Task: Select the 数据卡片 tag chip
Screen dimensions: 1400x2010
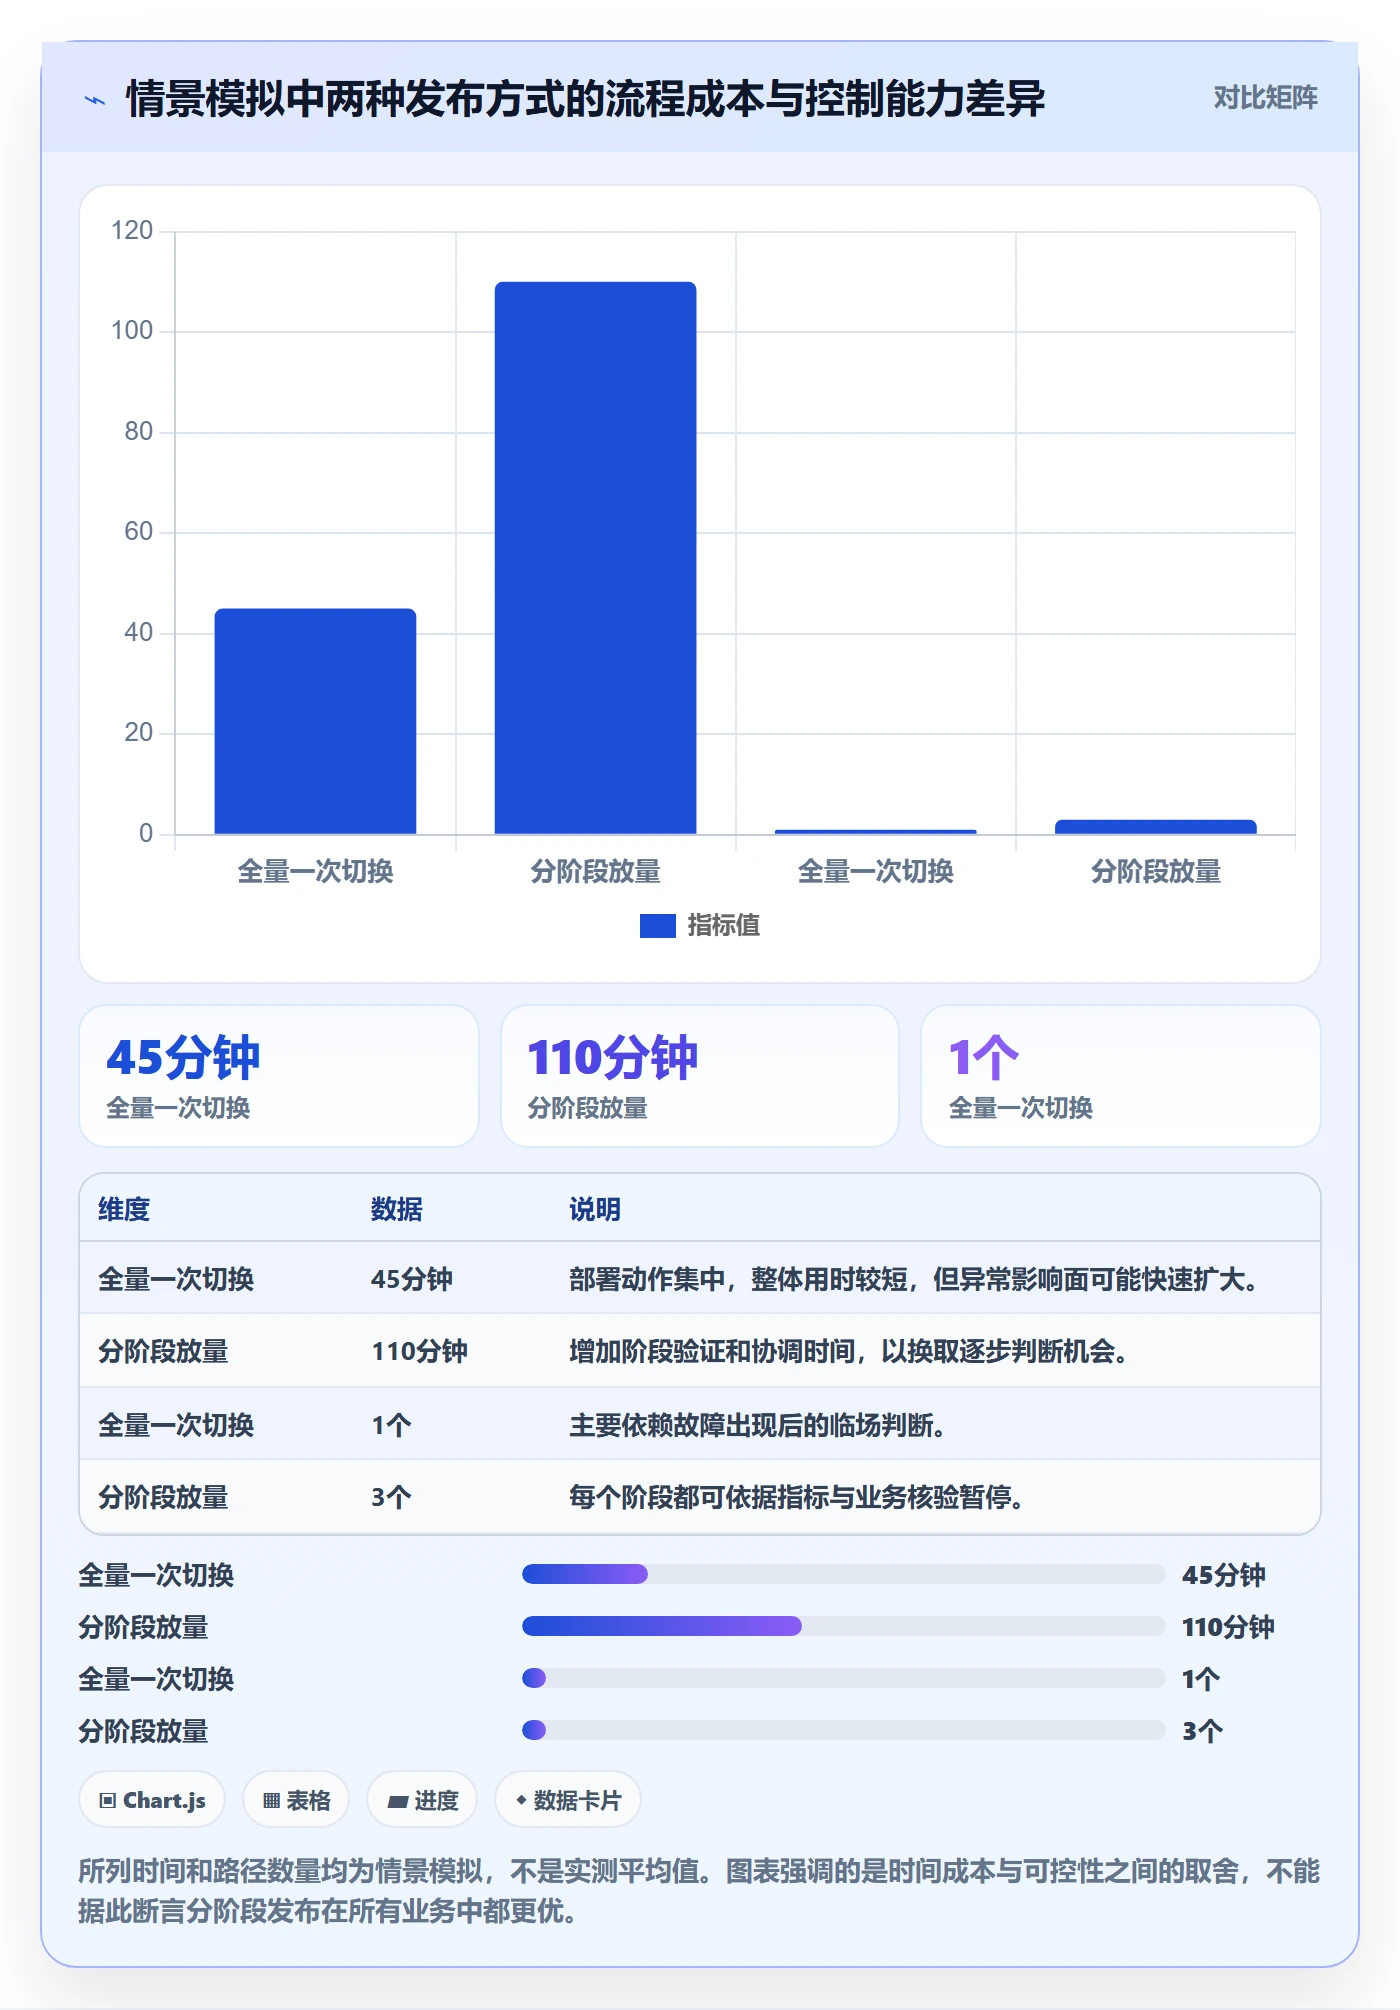Action: 568,1801
